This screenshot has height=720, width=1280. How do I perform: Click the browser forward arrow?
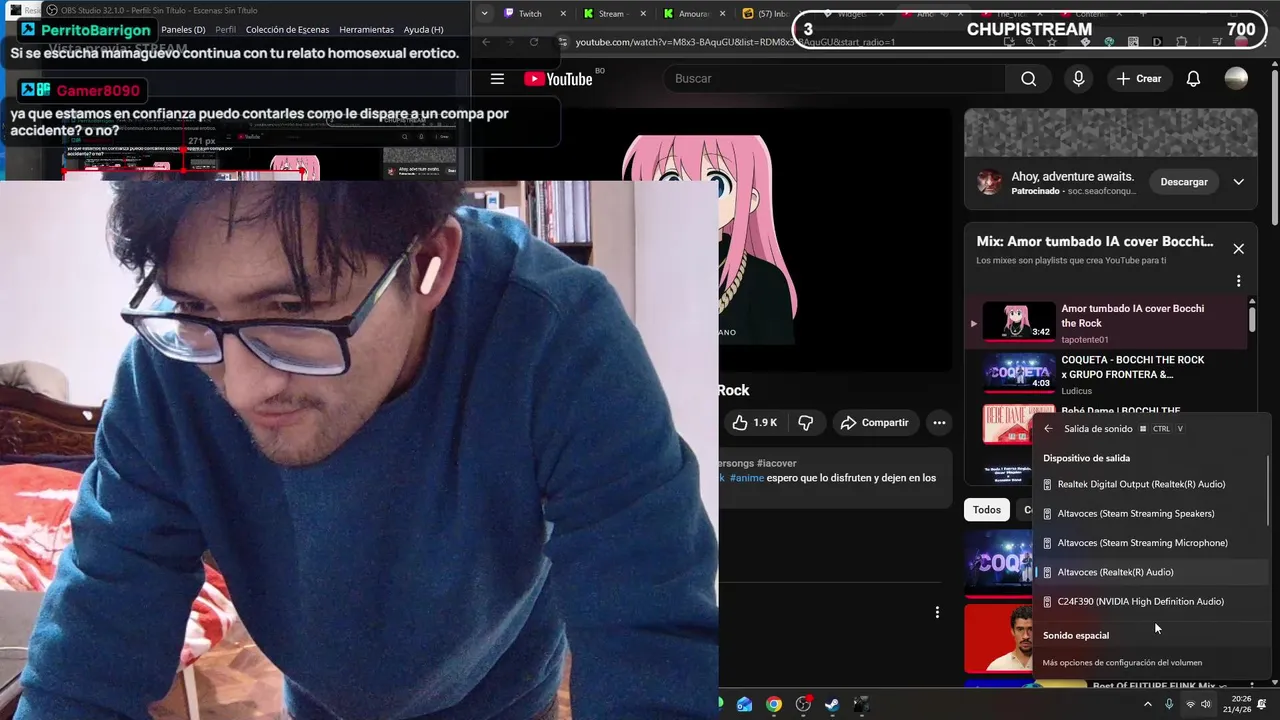tap(510, 42)
